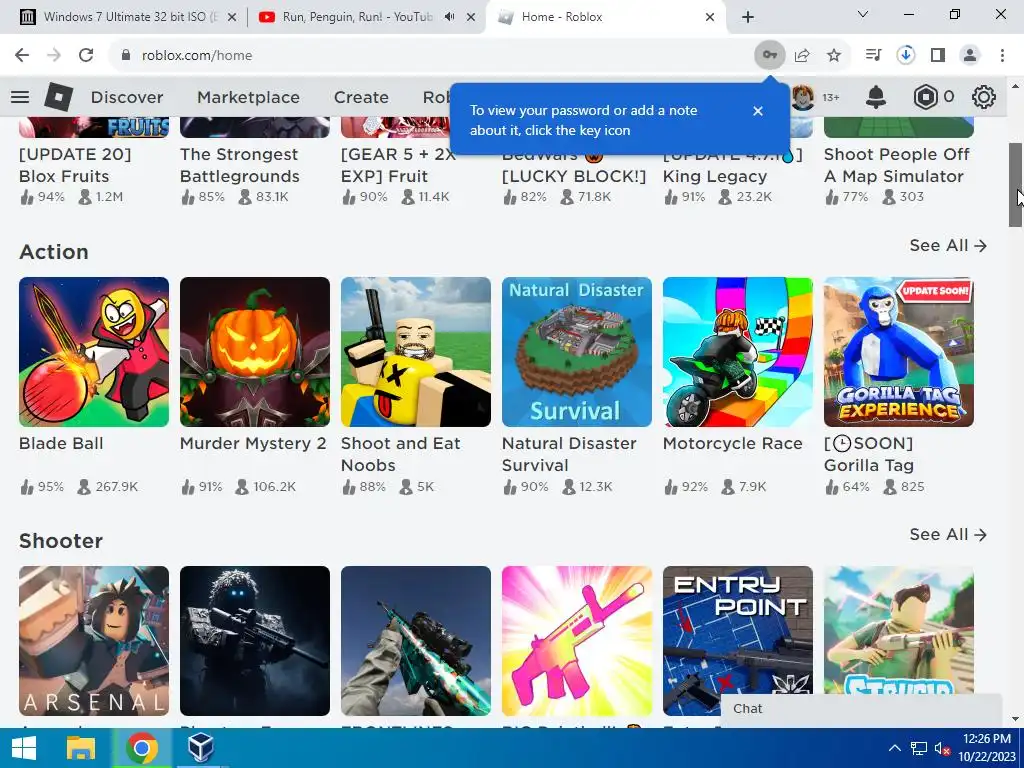The width and height of the screenshot is (1024, 768).
Task: Open the Gorilla Tag Experience thumbnail
Action: click(899, 352)
